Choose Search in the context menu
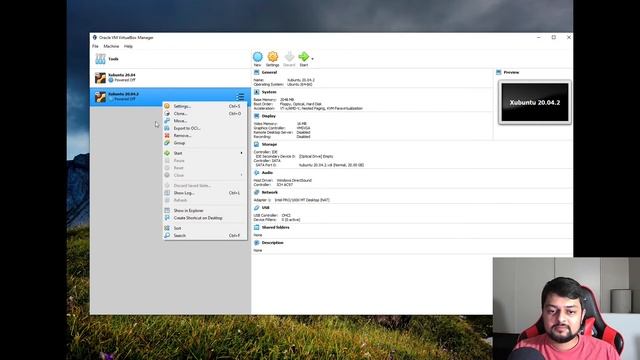Viewport: 640px width, 360px height. point(204,236)
